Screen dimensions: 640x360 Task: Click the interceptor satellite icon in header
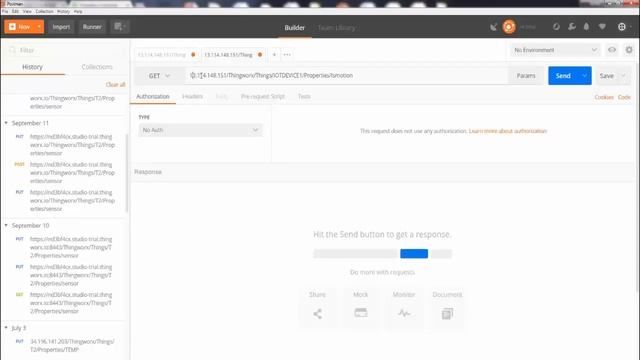(493, 27)
